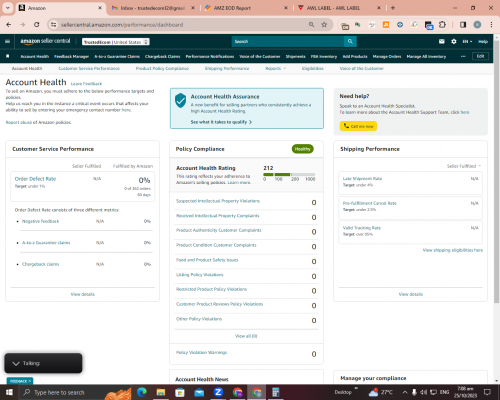Click View details under Customer Service Performance

coord(83,294)
